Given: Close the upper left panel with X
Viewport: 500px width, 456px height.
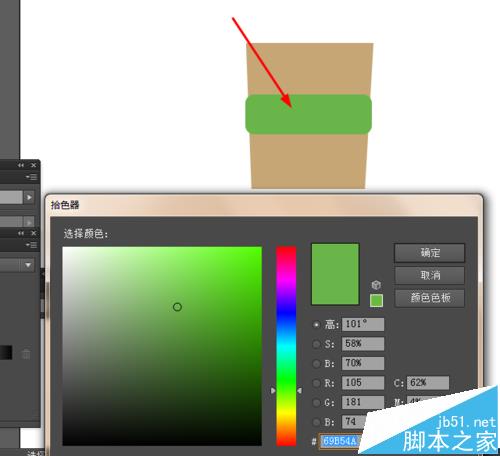Looking at the screenshot, I should click(x=33, y=165).
